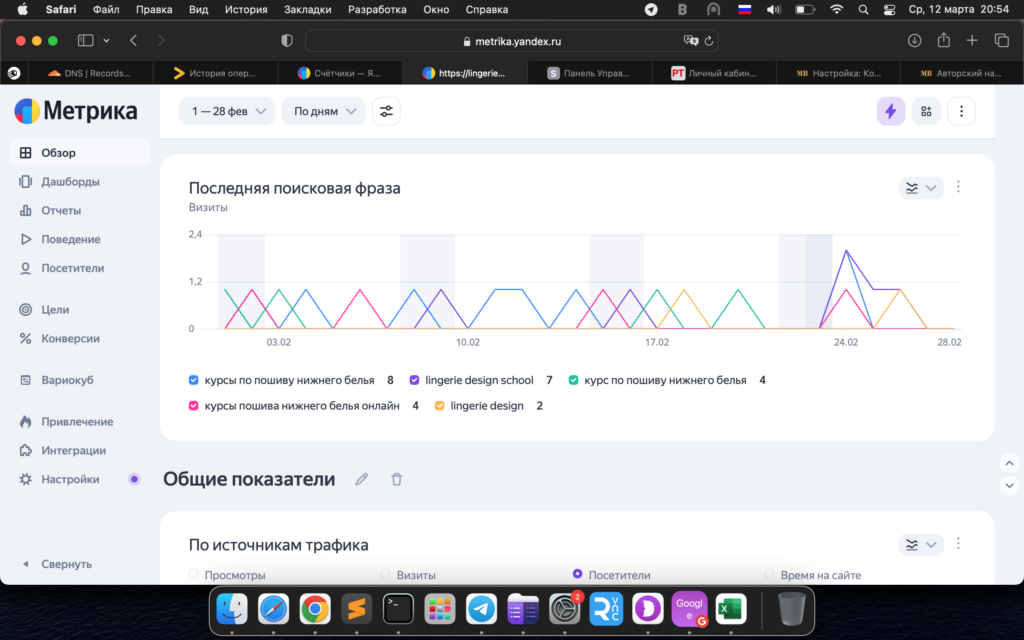
Task: Open the История menu in menu bar
Action: pyautogui.click(x=246, y=10)
